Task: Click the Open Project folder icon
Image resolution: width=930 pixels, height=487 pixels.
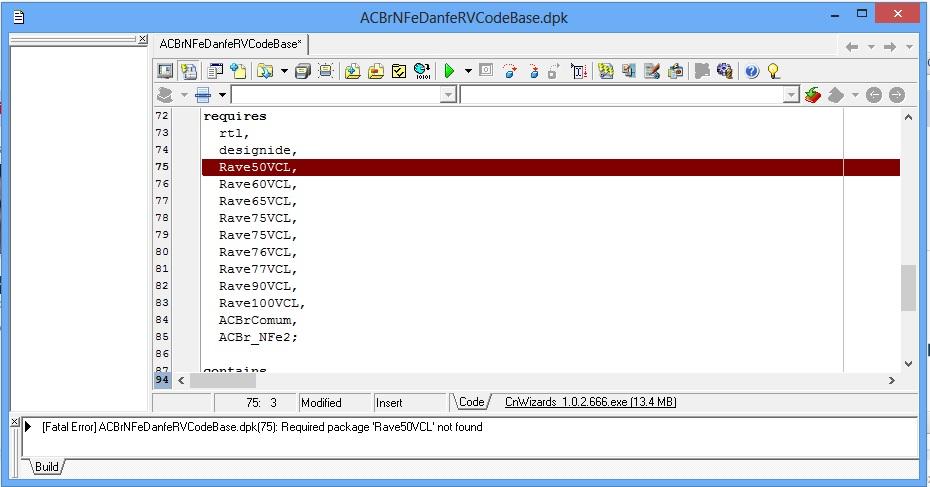Action: [x=265, y=71]
